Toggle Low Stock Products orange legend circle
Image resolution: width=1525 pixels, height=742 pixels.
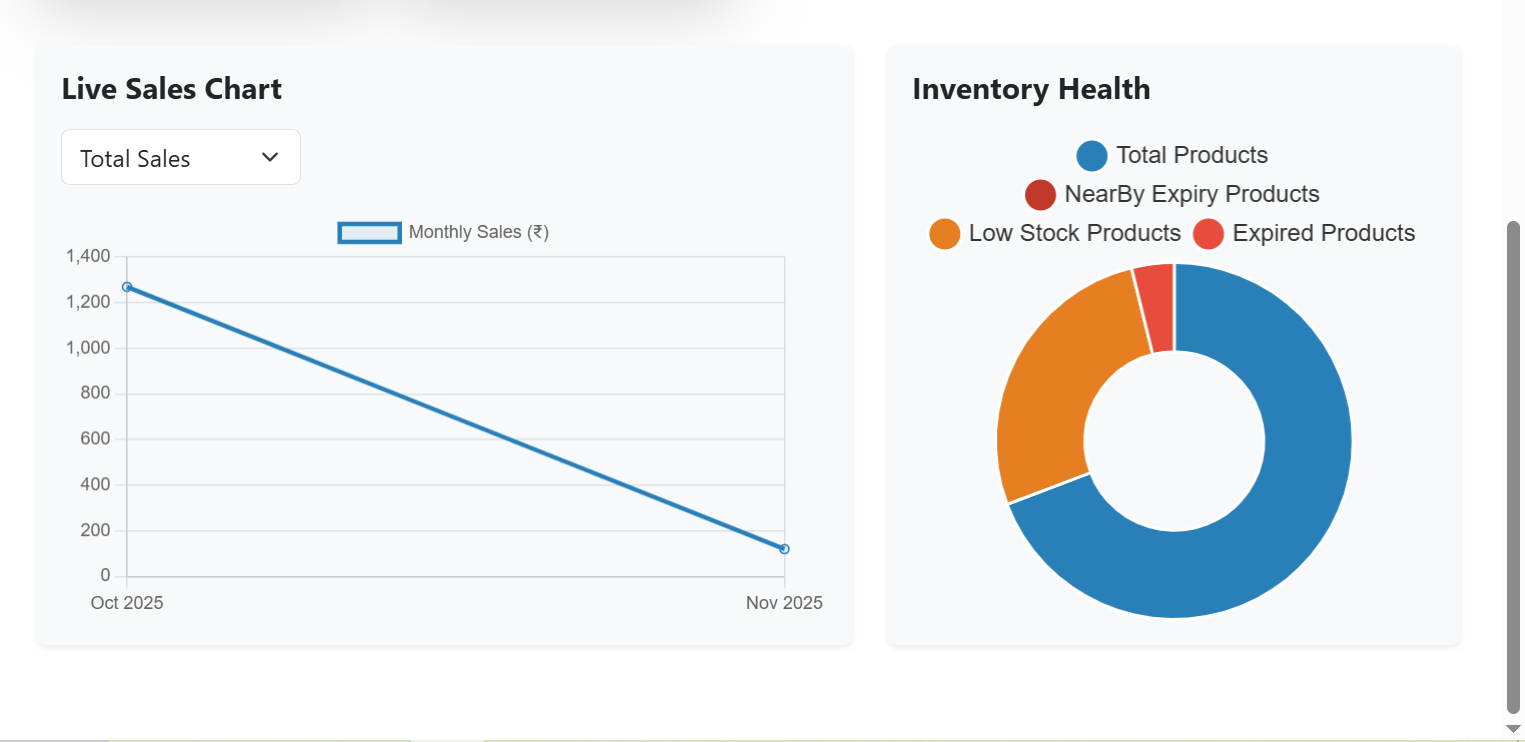[x=944, y=234]
